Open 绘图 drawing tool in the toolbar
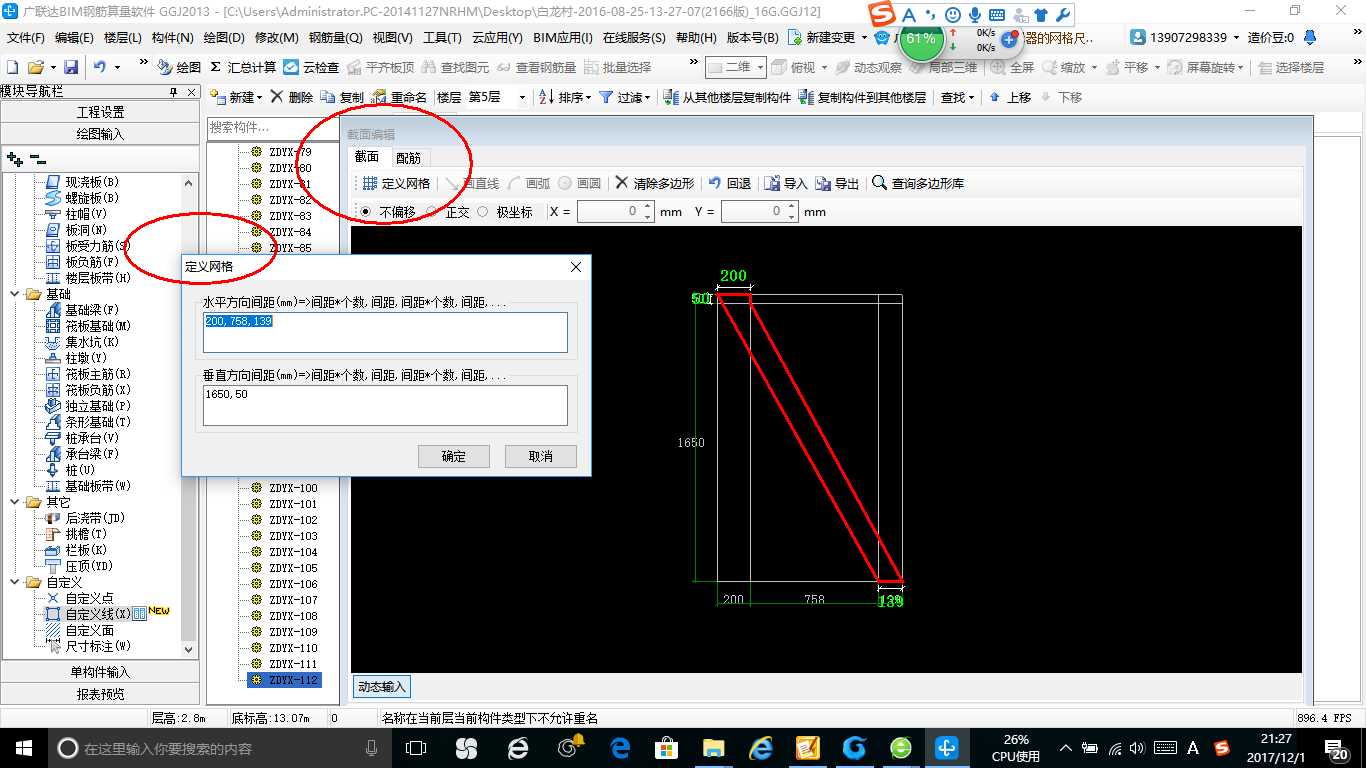1366x768 pixels. tap(179, 67)
